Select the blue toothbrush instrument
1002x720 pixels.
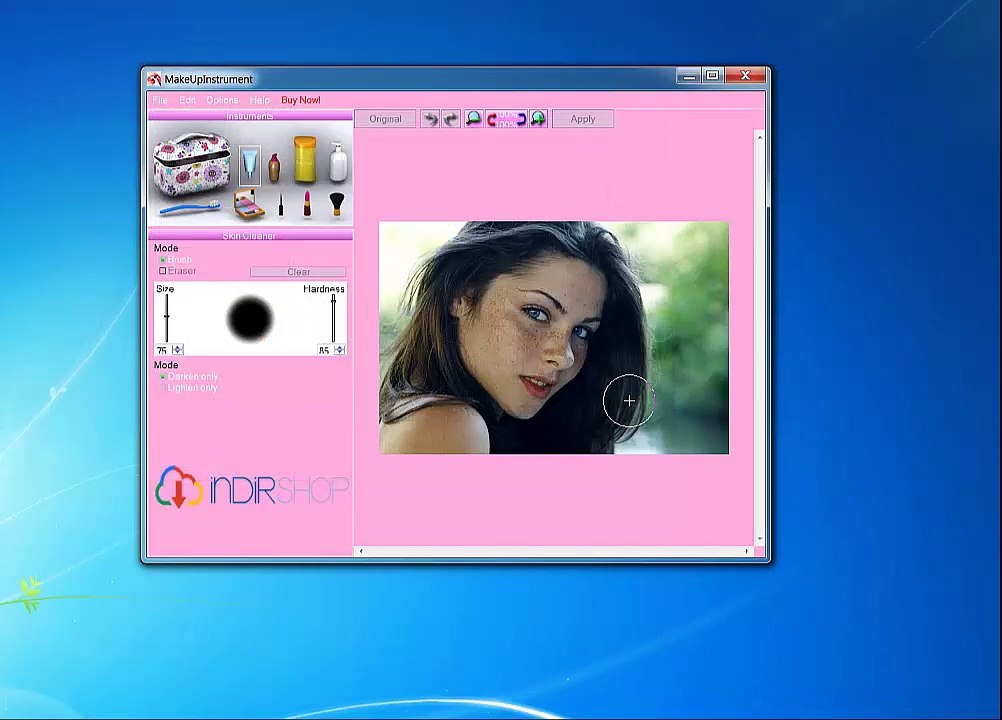click(x=190, y=206)
